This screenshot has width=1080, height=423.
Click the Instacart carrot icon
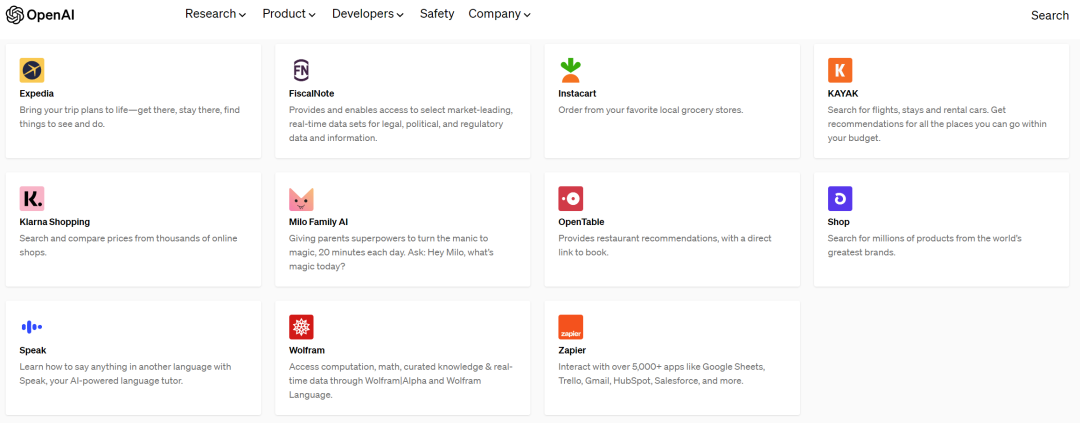(x=570, y=70)
